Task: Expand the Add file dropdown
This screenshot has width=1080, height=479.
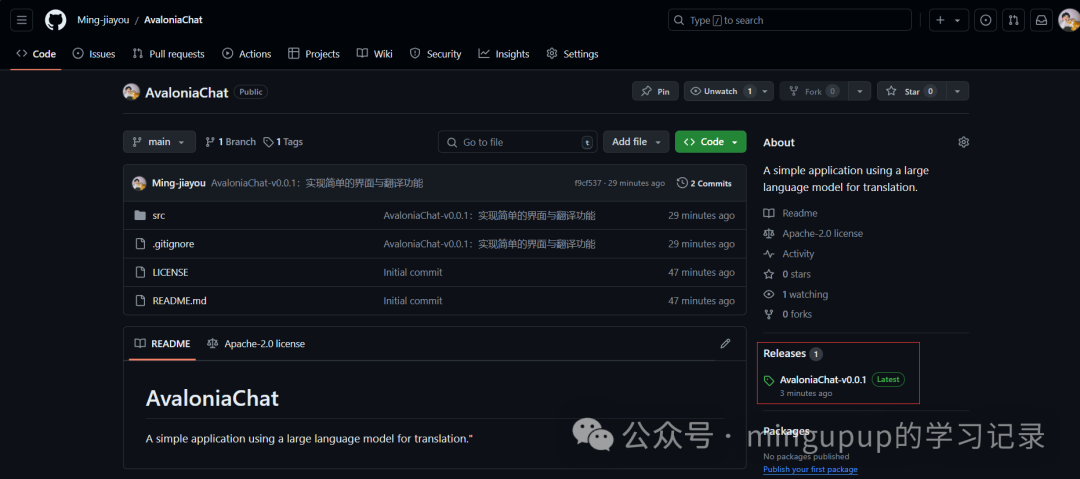Action: click(x=635, y=142)
